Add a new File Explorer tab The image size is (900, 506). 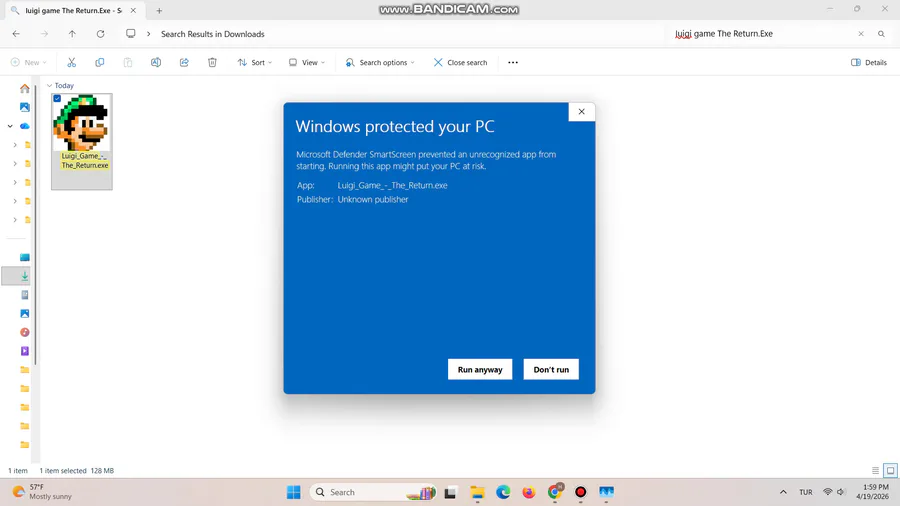pyautogui.click(x=159, y=11)
